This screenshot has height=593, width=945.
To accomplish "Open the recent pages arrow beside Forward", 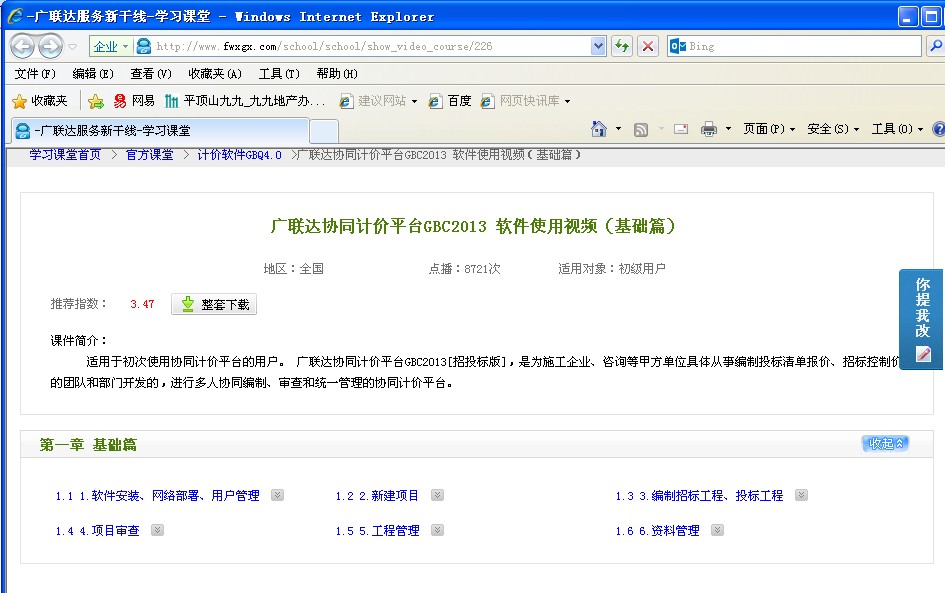I will click(x=72, y=46).
